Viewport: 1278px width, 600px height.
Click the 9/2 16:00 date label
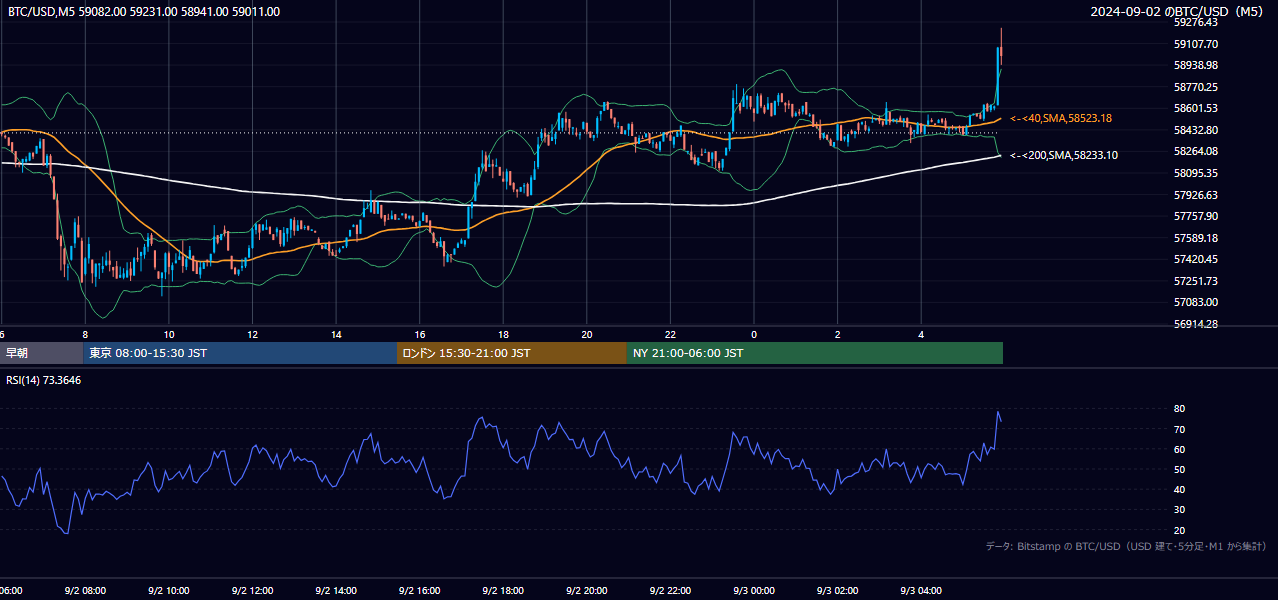[420, 591]
